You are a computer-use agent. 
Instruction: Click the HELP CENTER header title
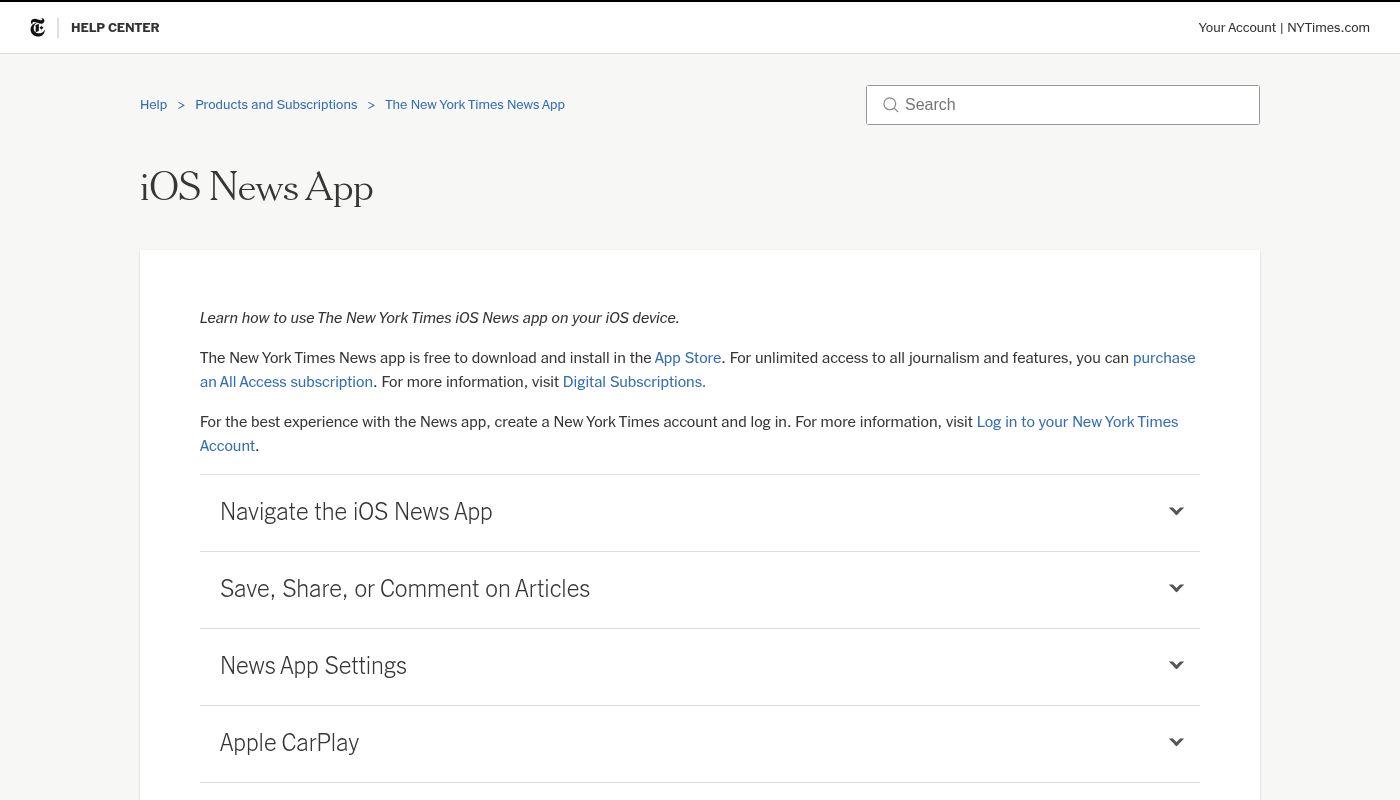(x=115, y=28)
